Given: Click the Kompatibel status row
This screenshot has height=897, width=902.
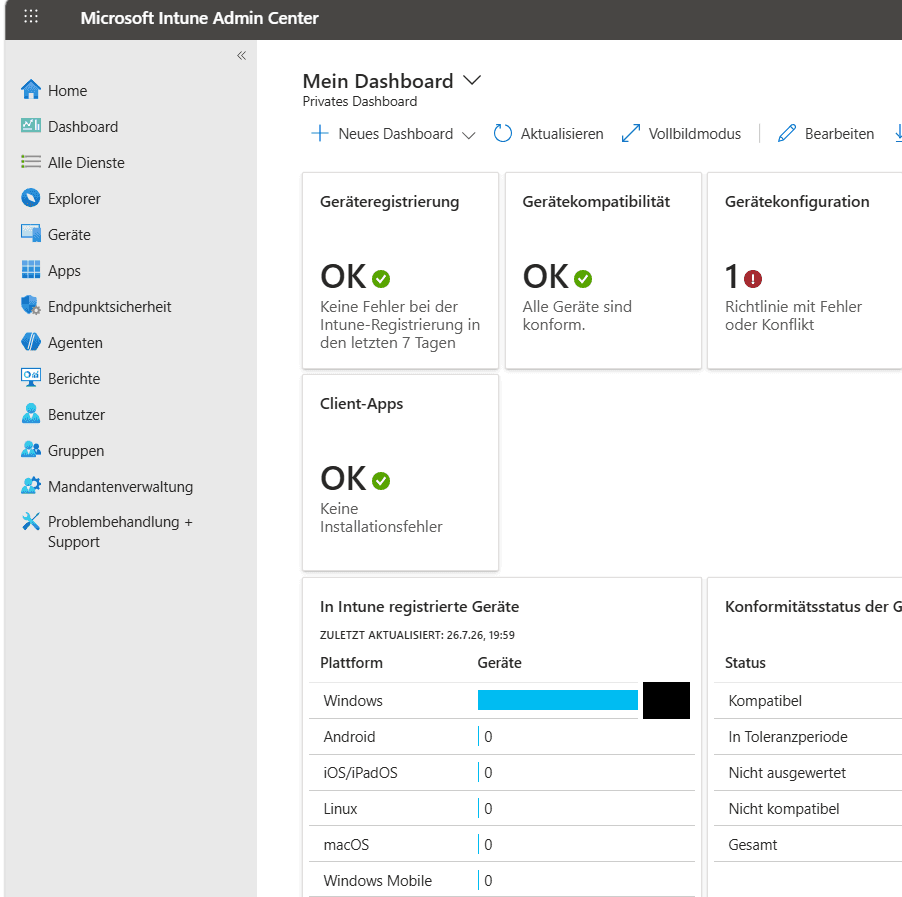Looking at the screenshot, I should click(808, 700).
